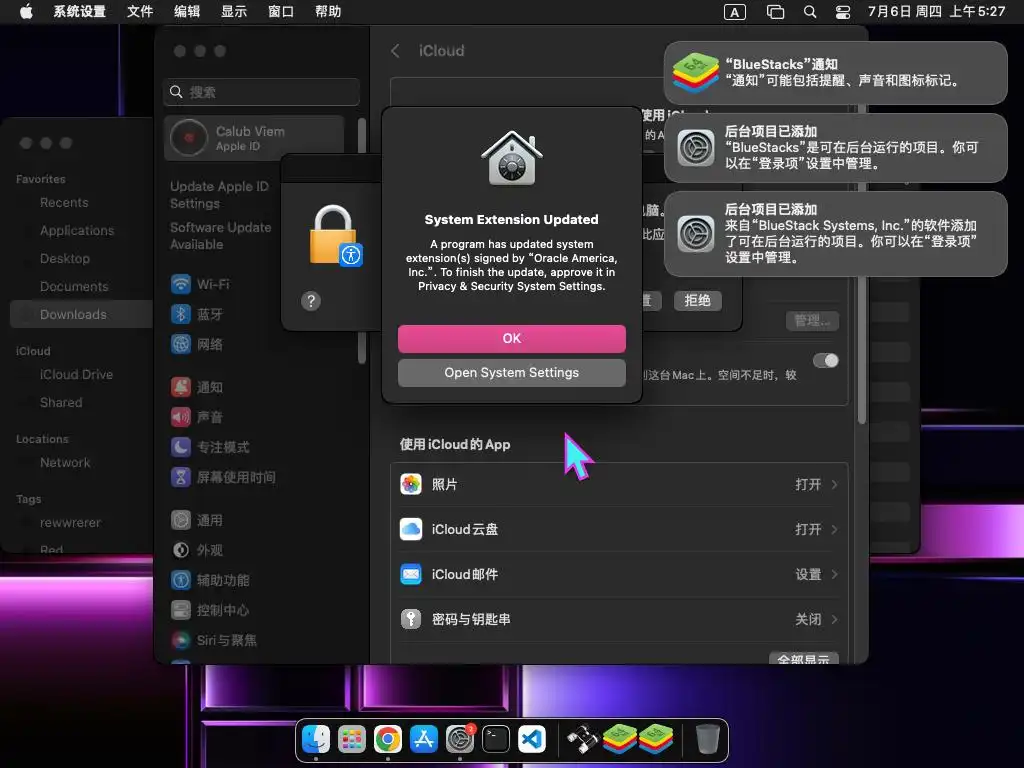
Task: Click the 管理... button
Action: click(812, 321)
